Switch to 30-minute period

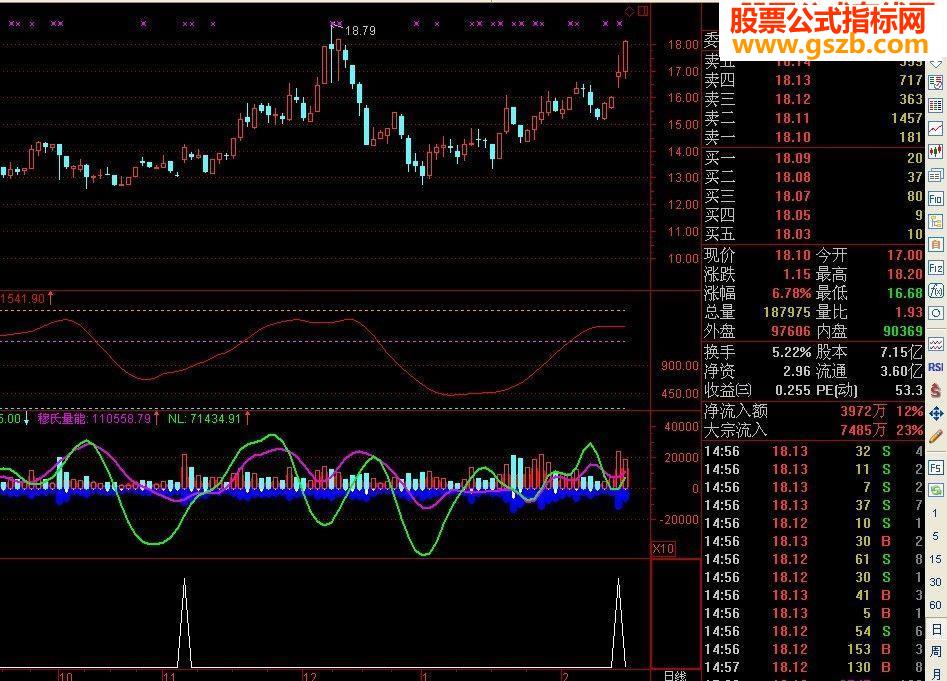(936, 582)
